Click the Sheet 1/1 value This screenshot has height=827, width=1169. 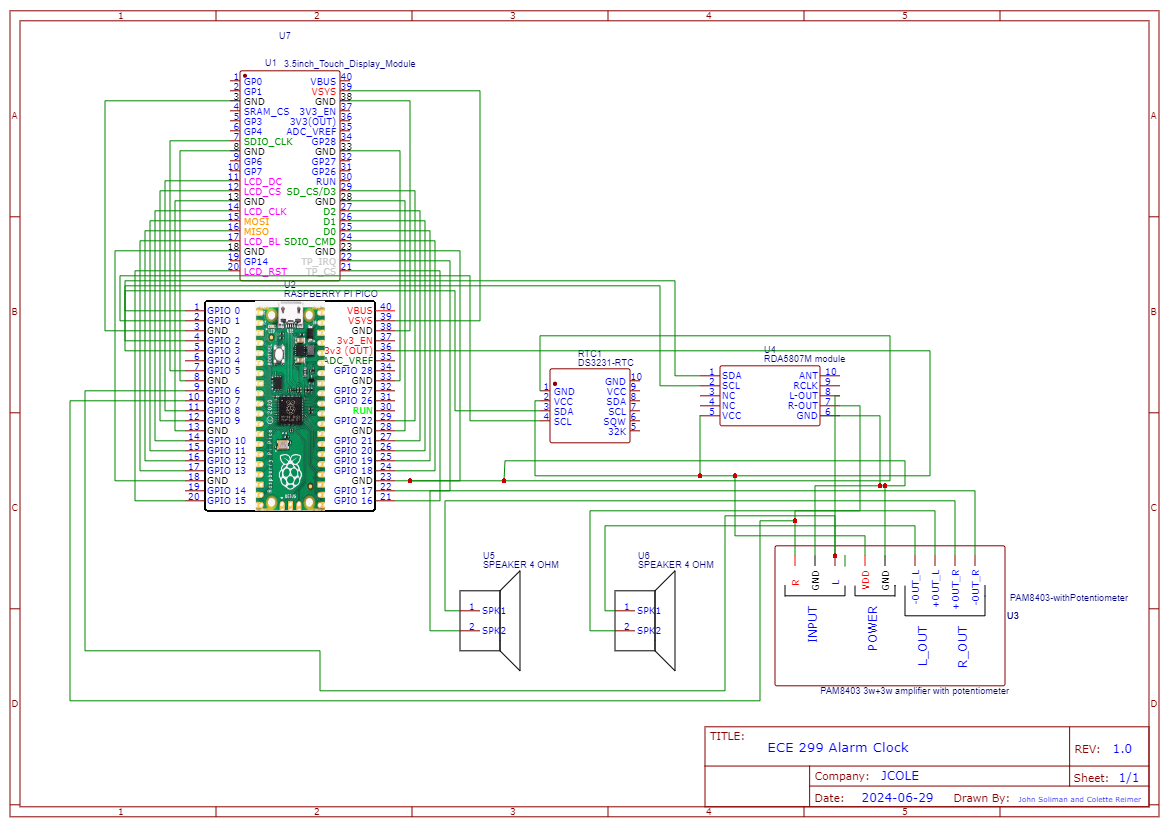tap(1128, 777)
